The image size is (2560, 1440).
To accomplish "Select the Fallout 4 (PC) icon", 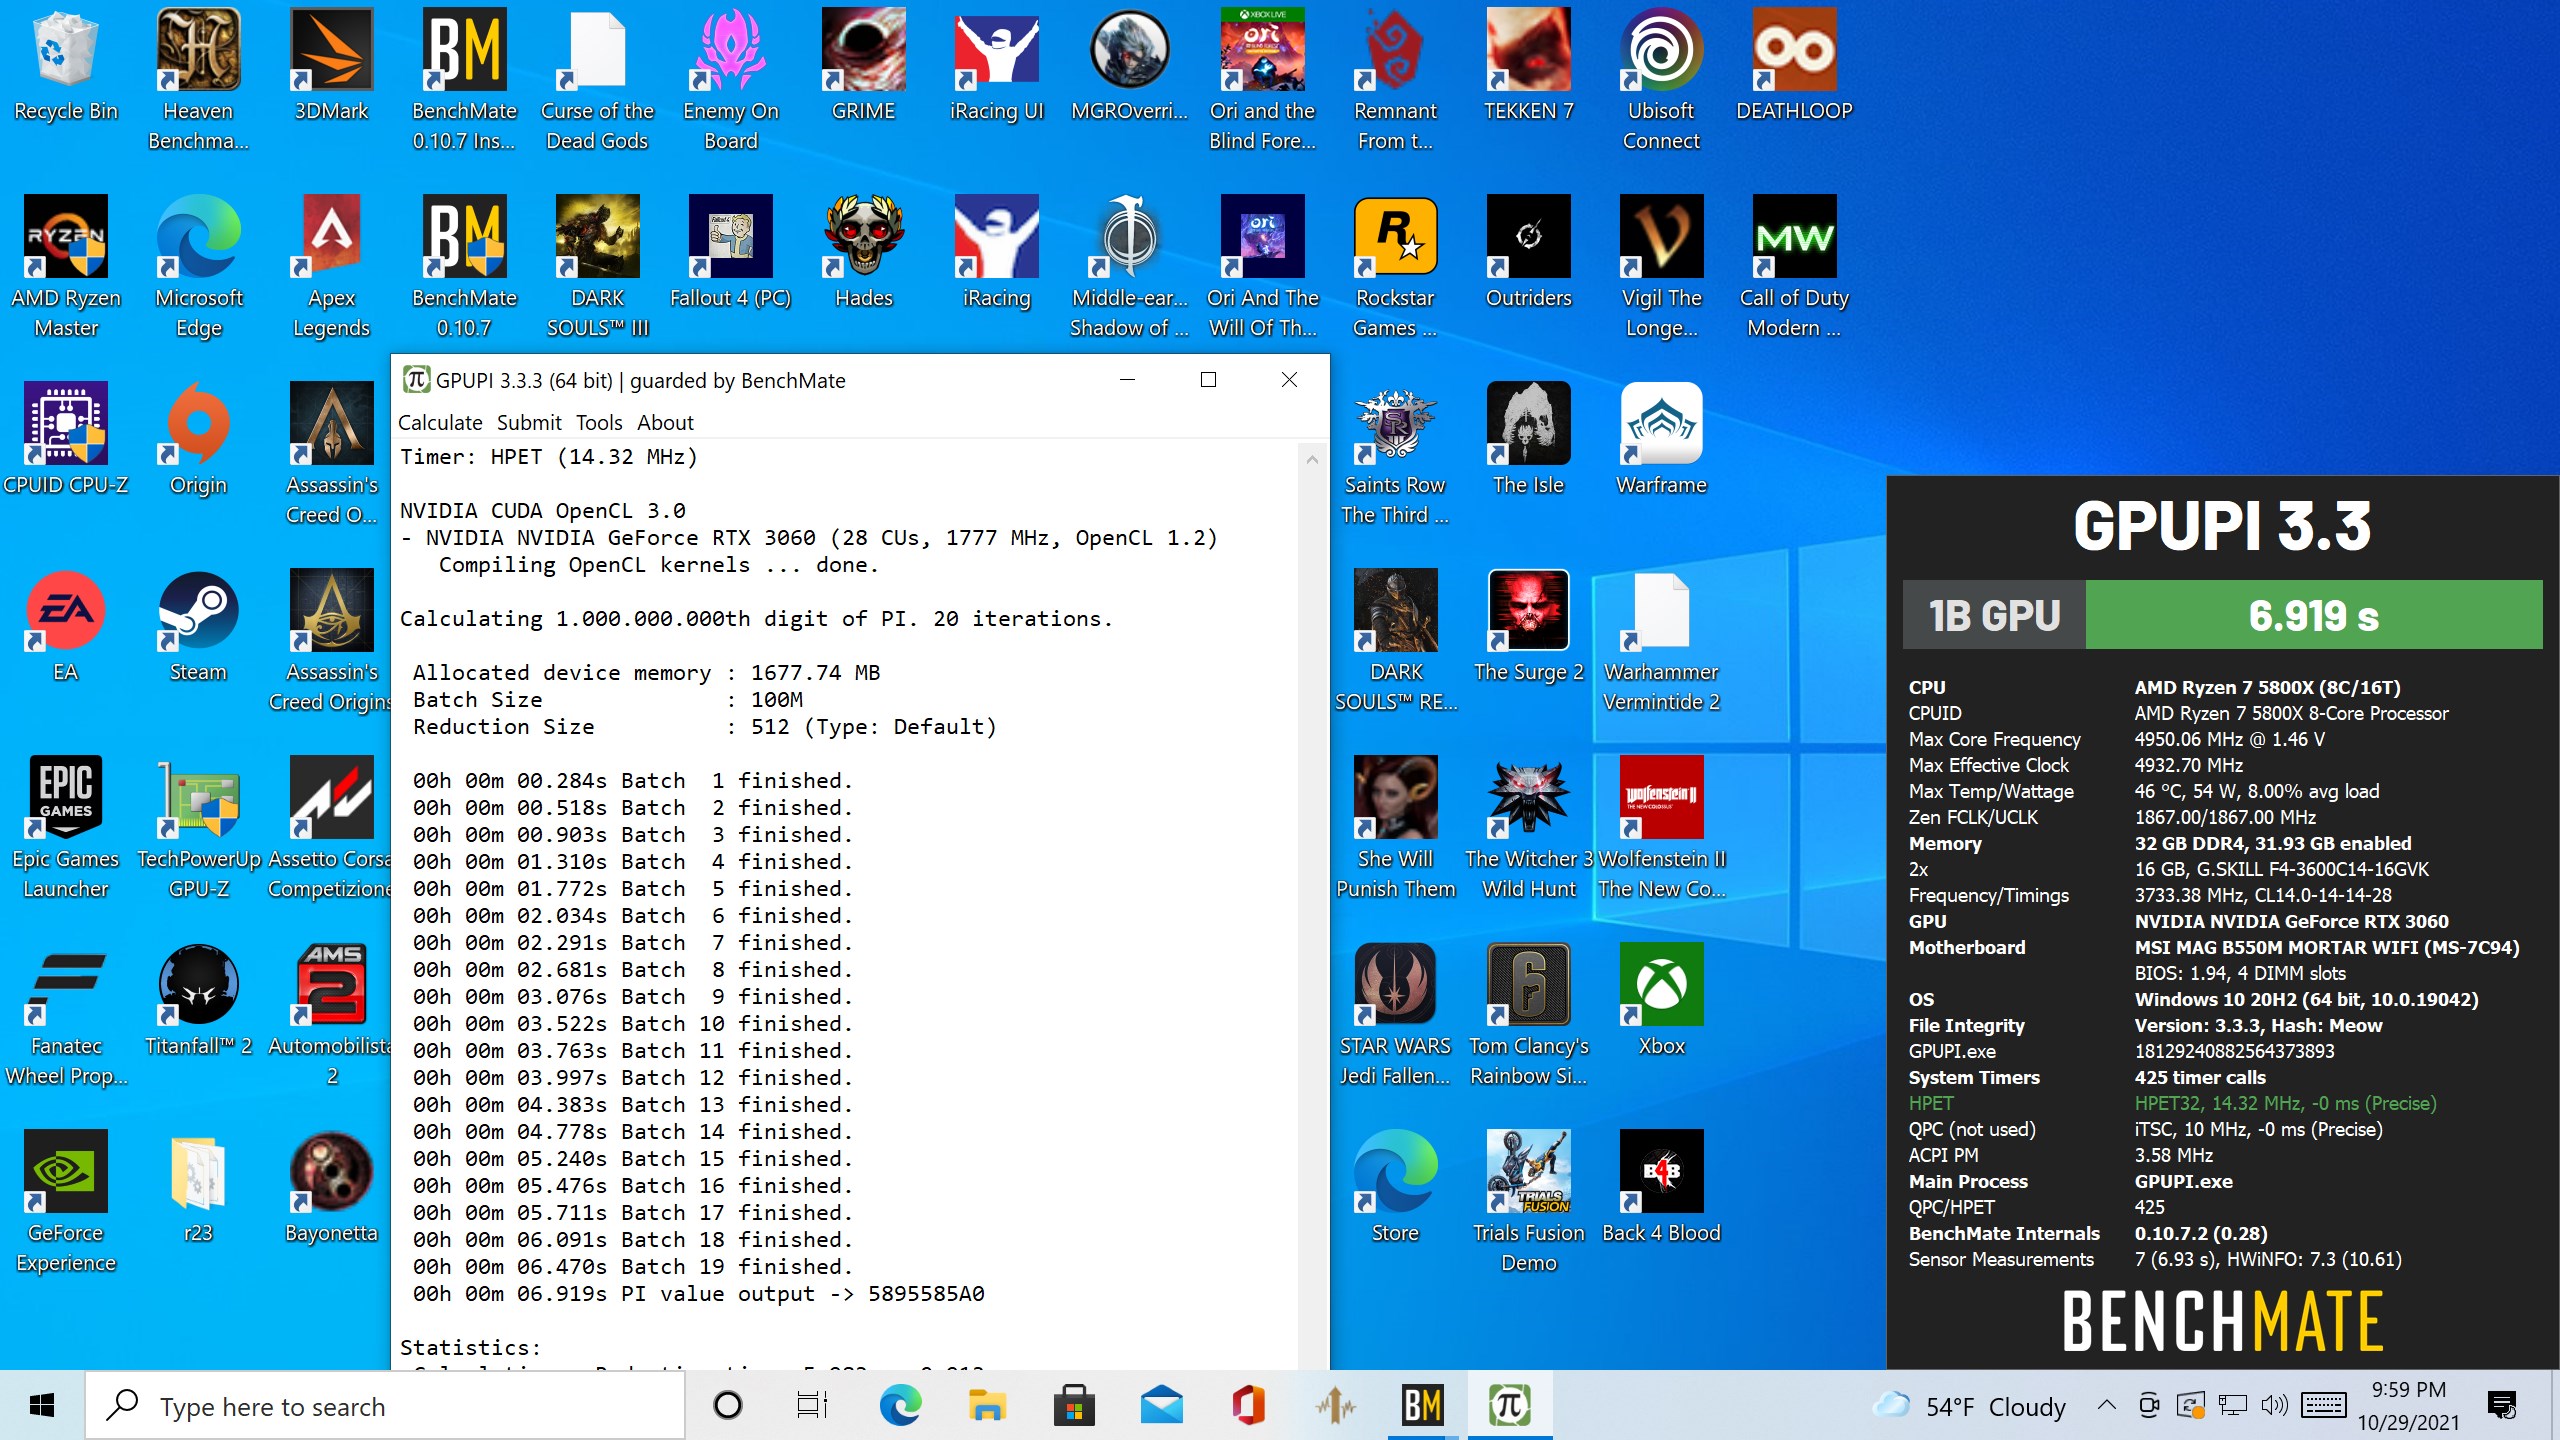I will pyautogui.click(x=731, y=253).
